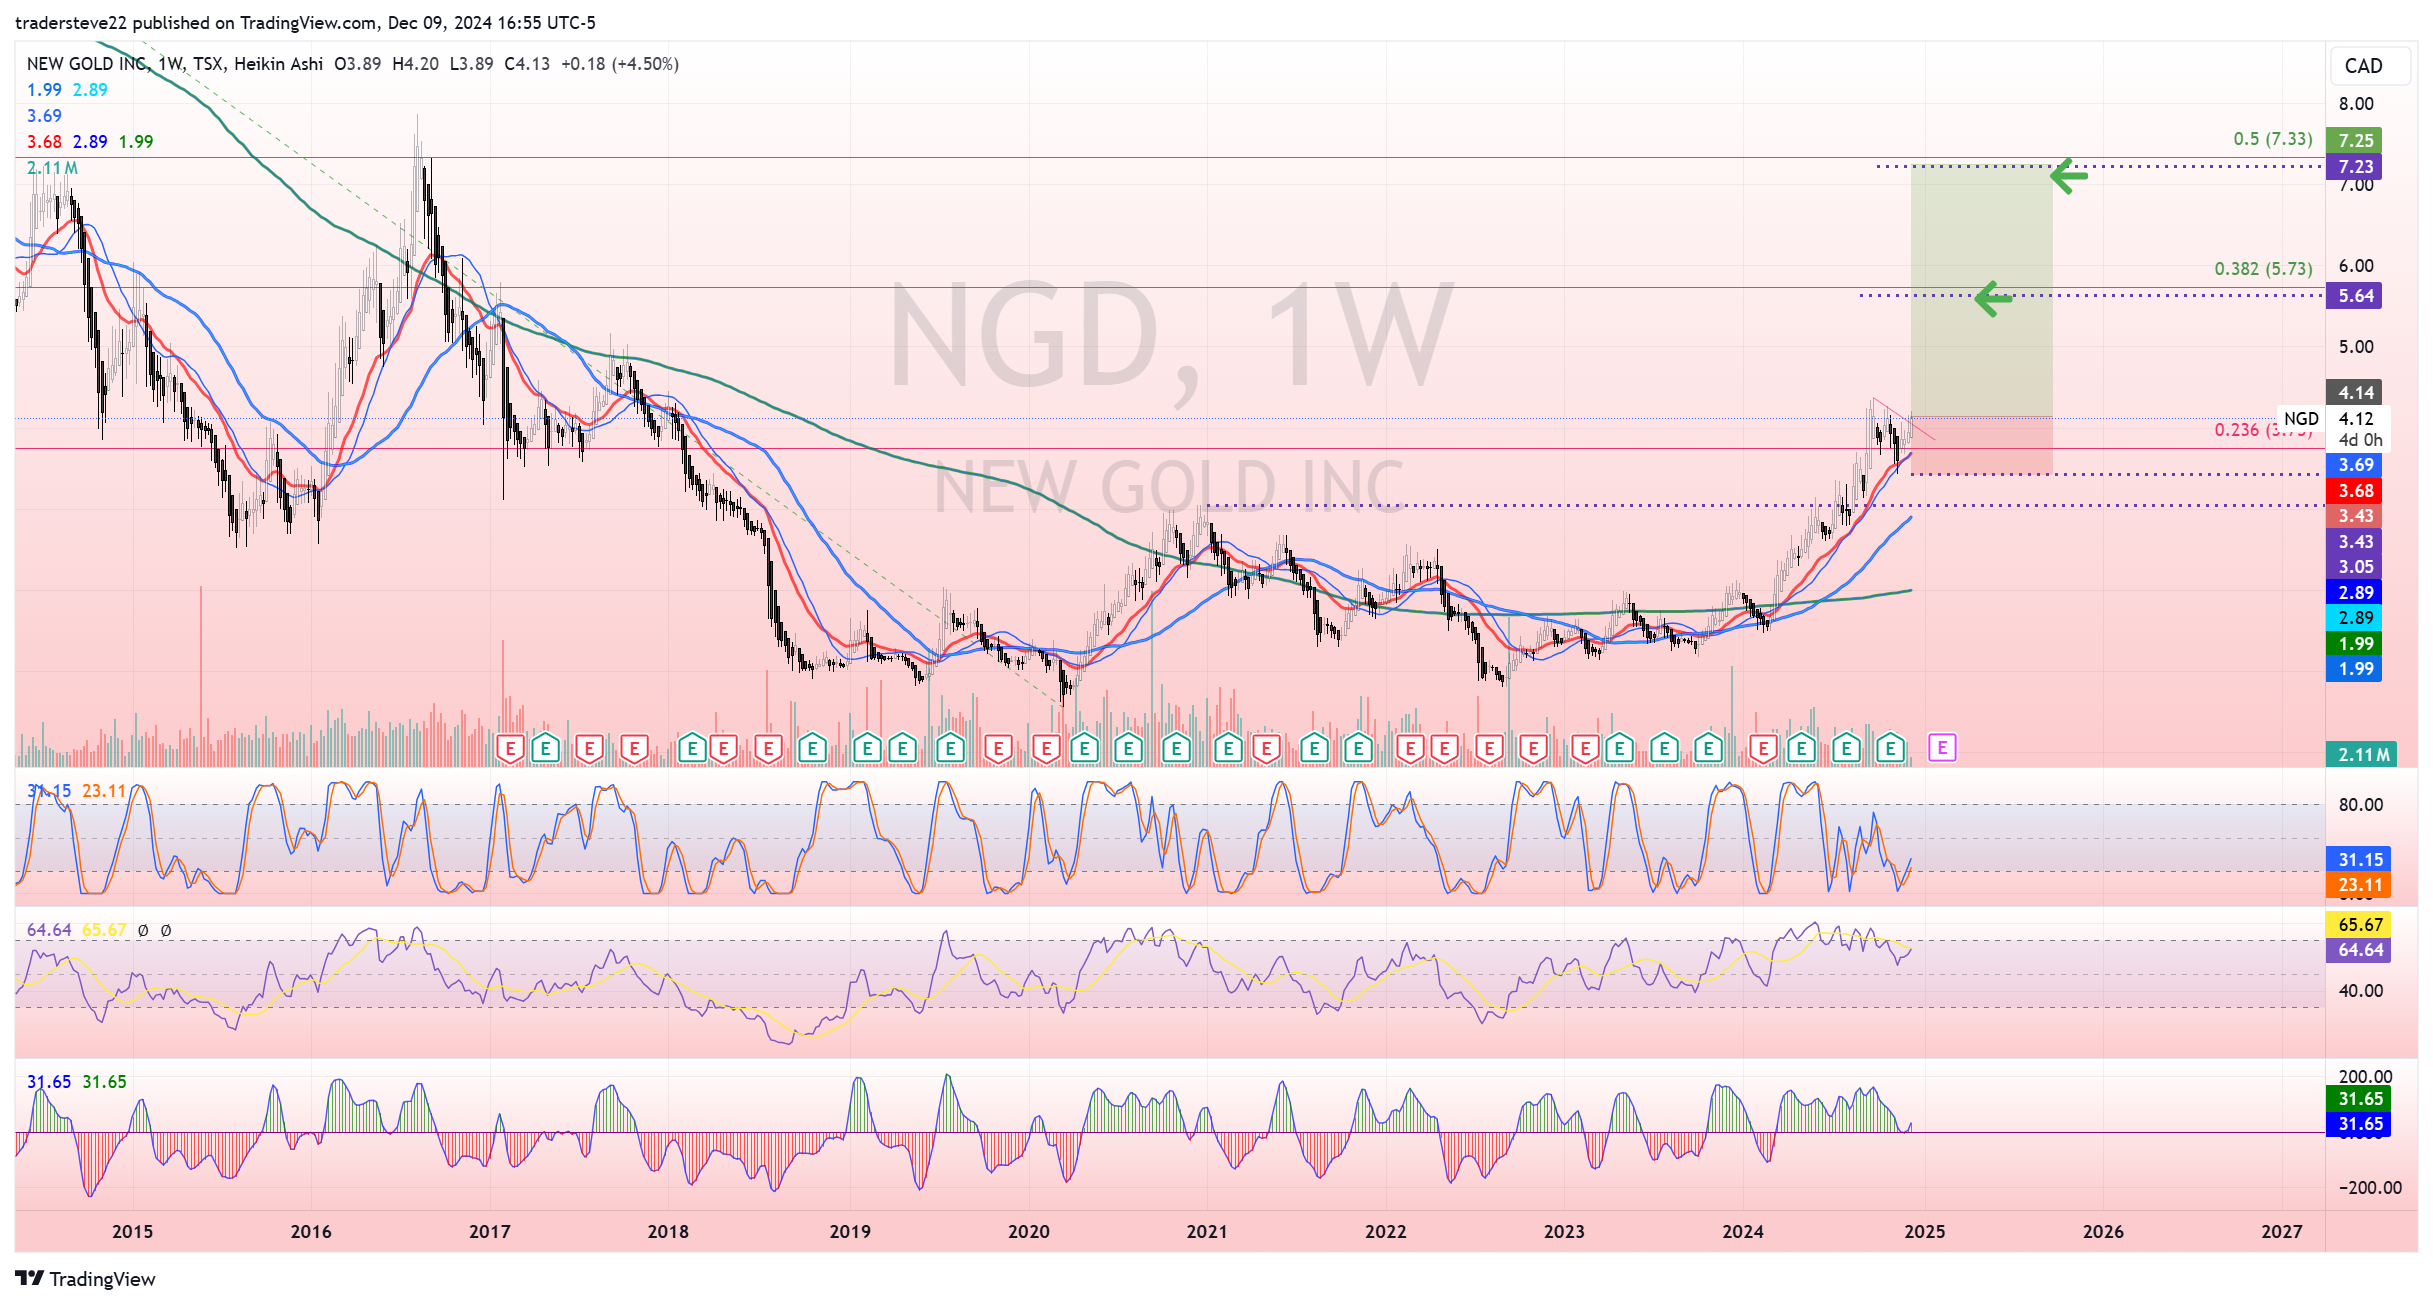Click the purple 7.23 price axis label
The height and width of the screenshot is (1305, 2433).
(2355, 167)
